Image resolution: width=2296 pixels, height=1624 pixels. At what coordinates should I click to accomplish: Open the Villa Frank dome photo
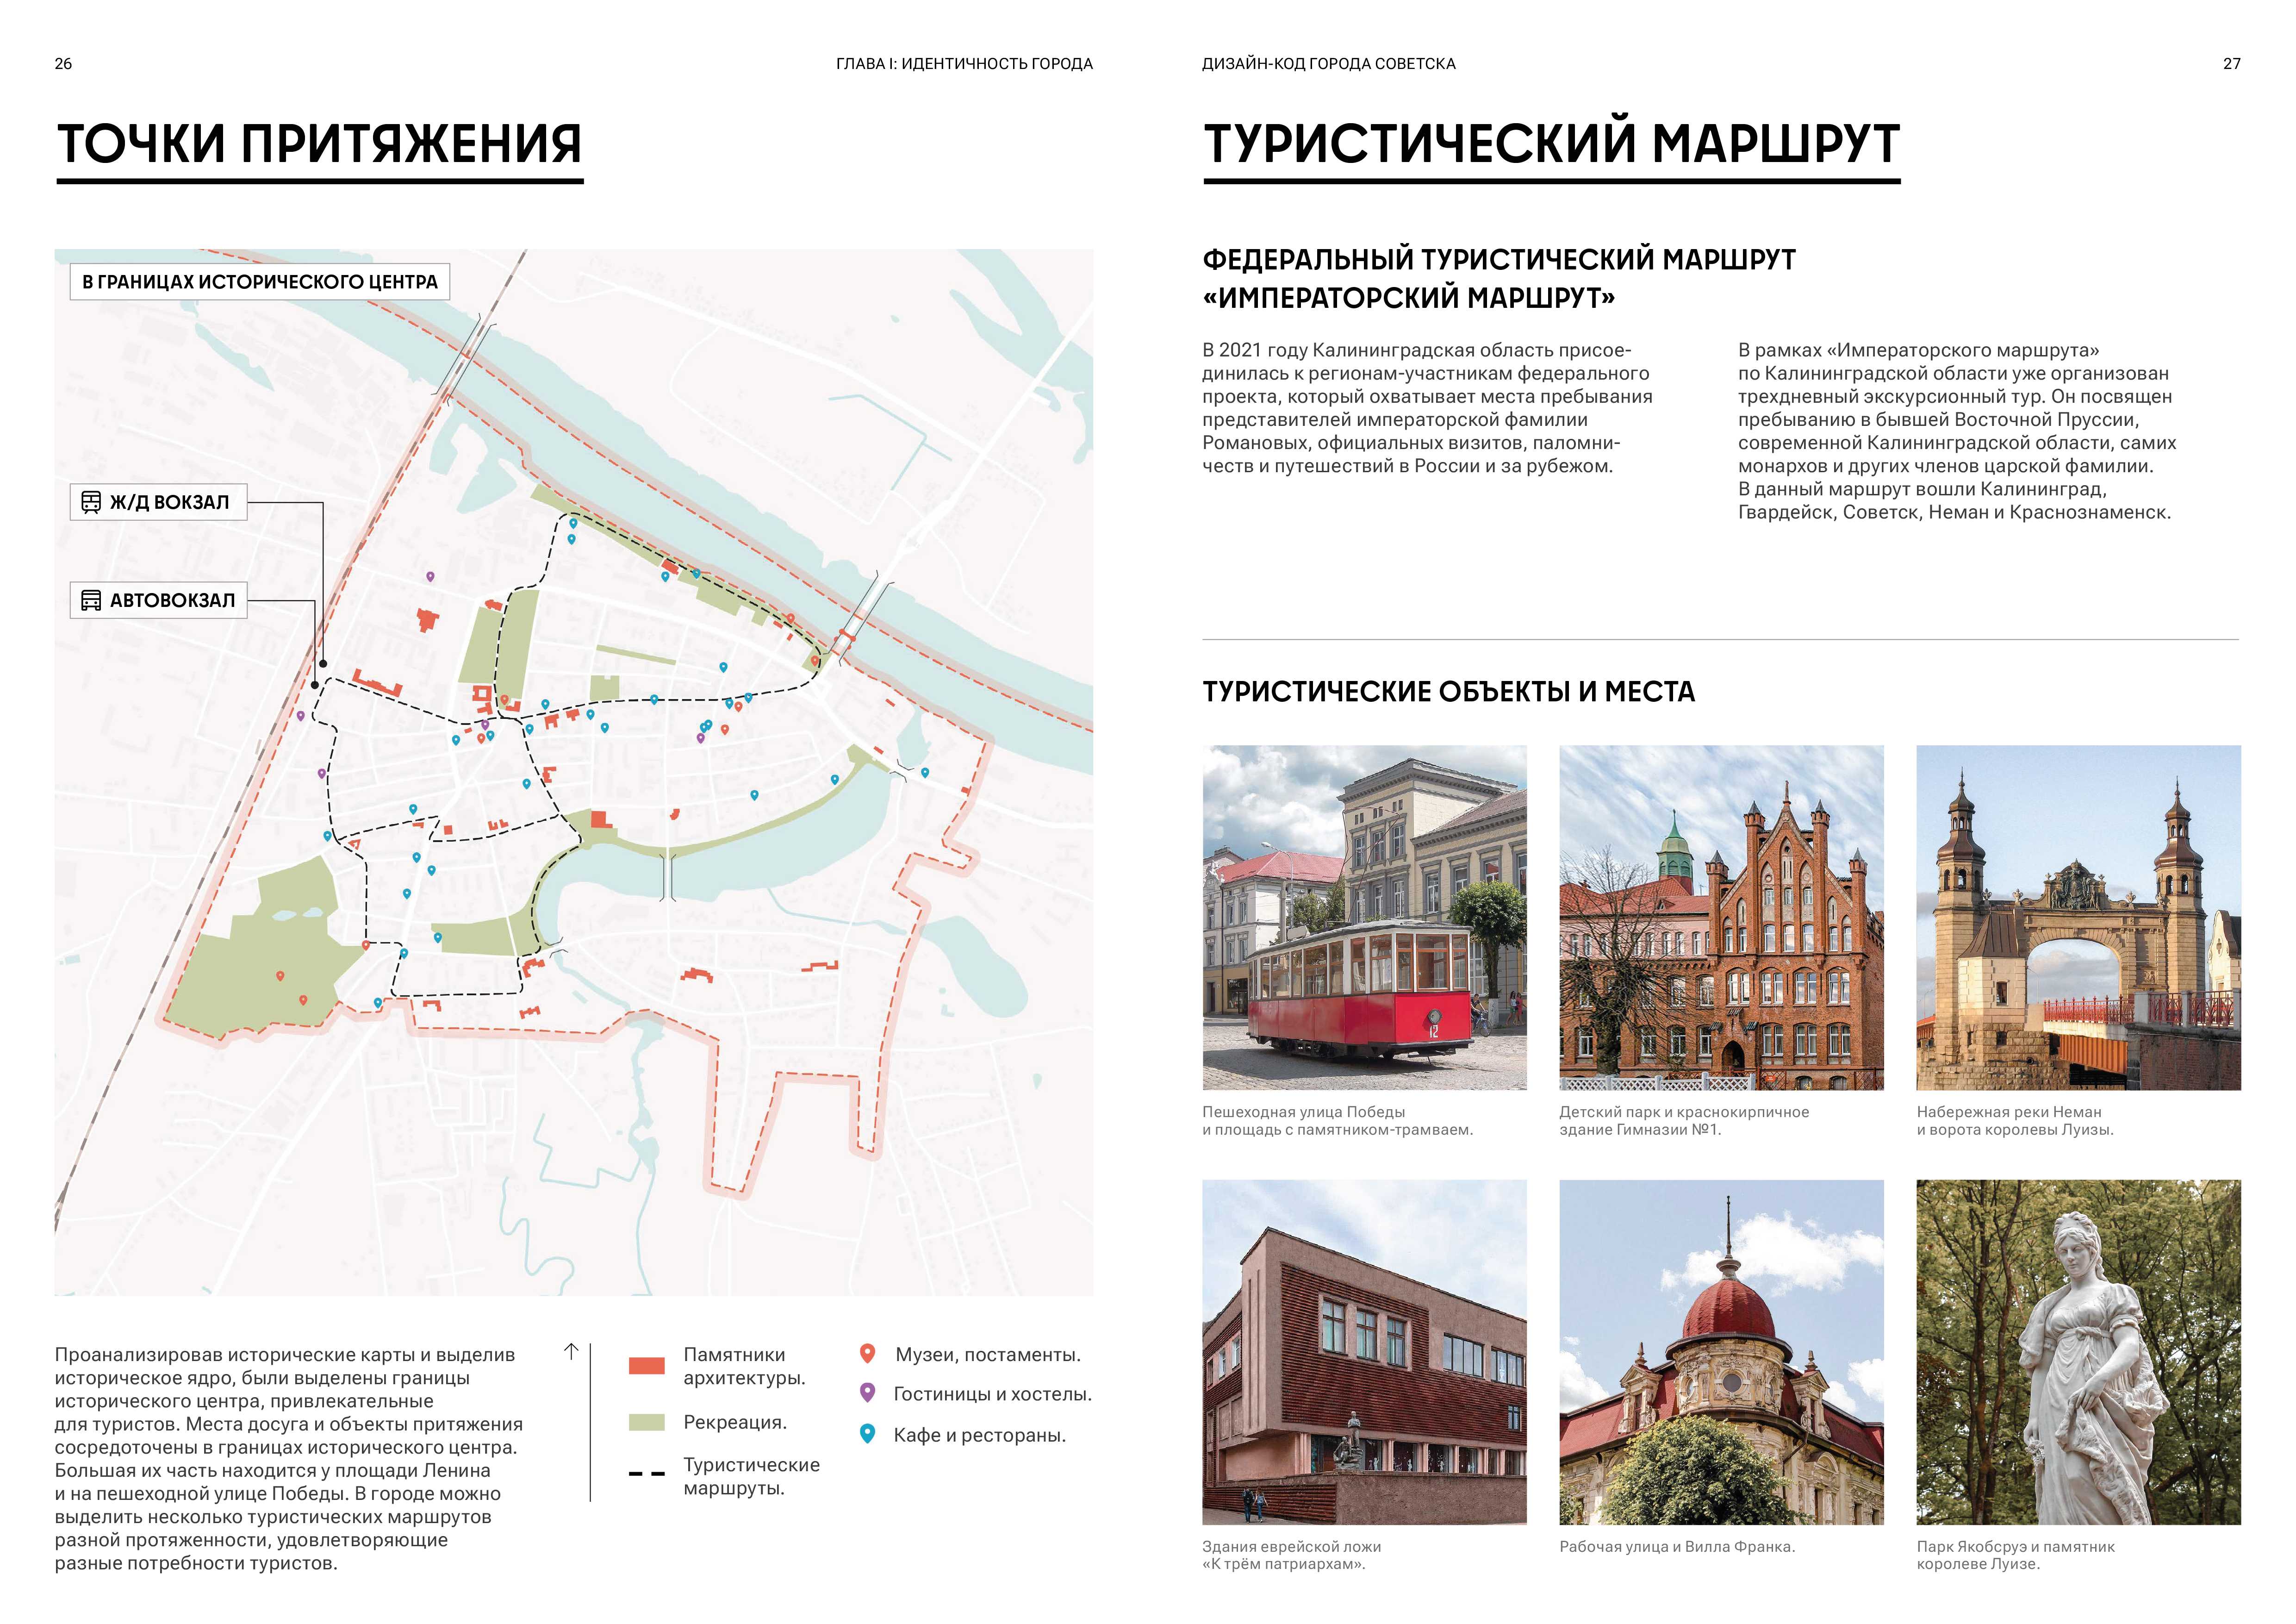1721,1352
